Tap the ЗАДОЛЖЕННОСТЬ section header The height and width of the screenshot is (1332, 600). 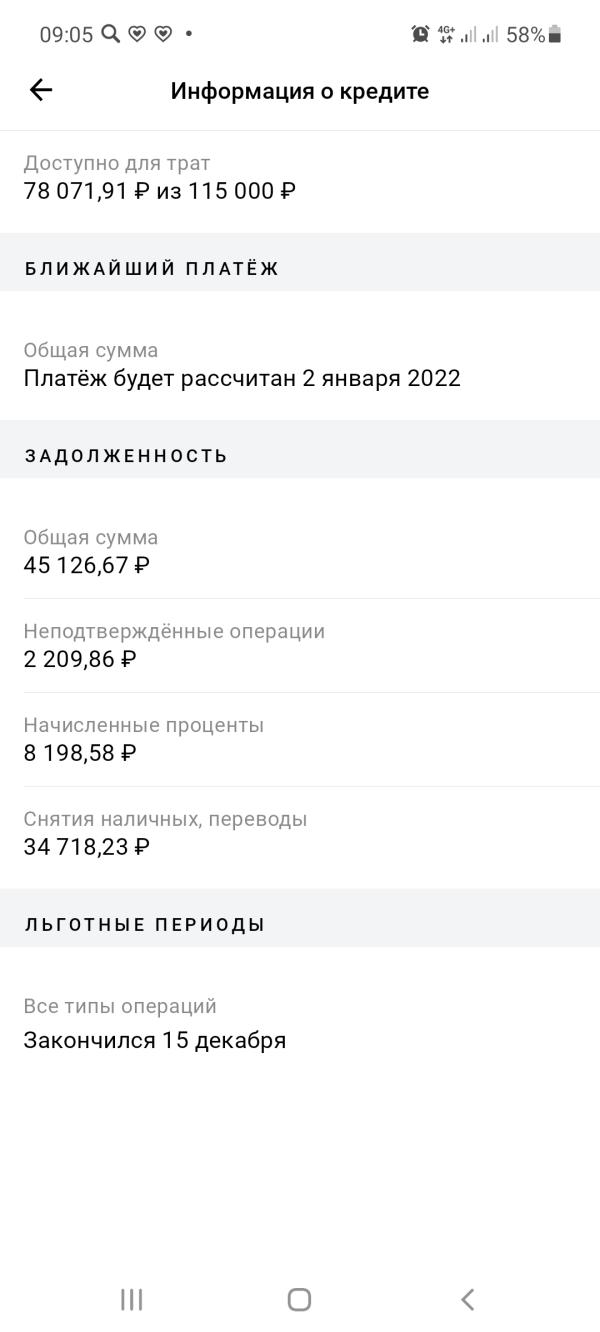tap(126, 456)
